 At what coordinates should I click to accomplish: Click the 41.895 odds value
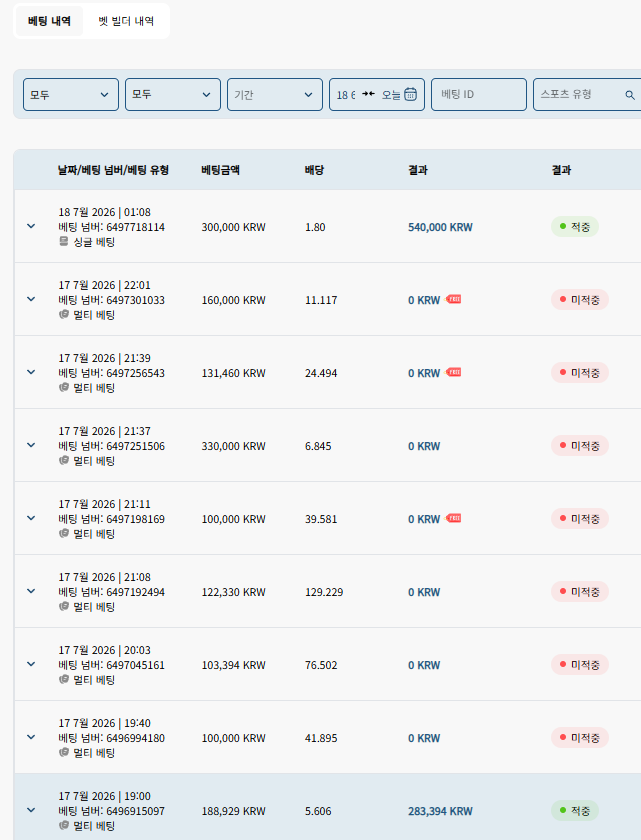pyautogui.click(x=321, y=738)
